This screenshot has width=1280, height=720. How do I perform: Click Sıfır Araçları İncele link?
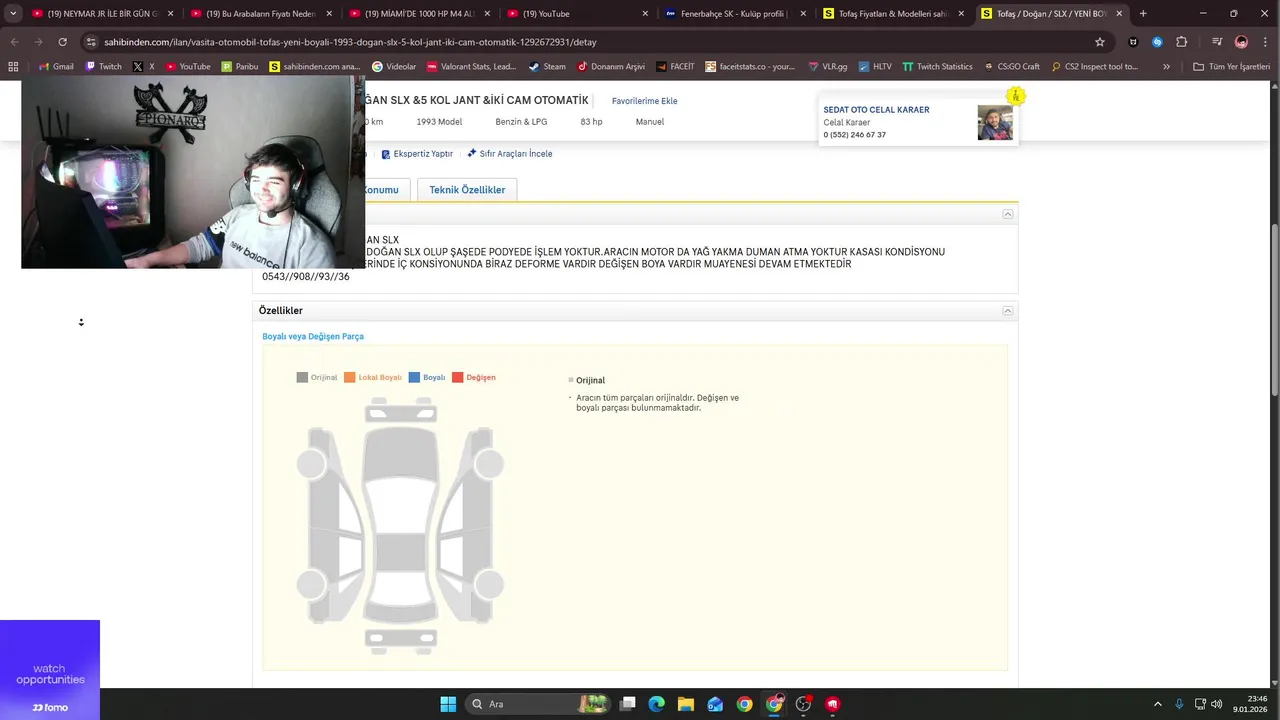coord(510,154)
